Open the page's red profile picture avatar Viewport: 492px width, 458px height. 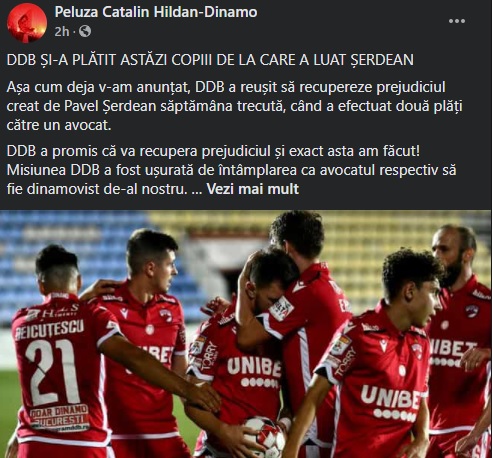pos(27,23)
